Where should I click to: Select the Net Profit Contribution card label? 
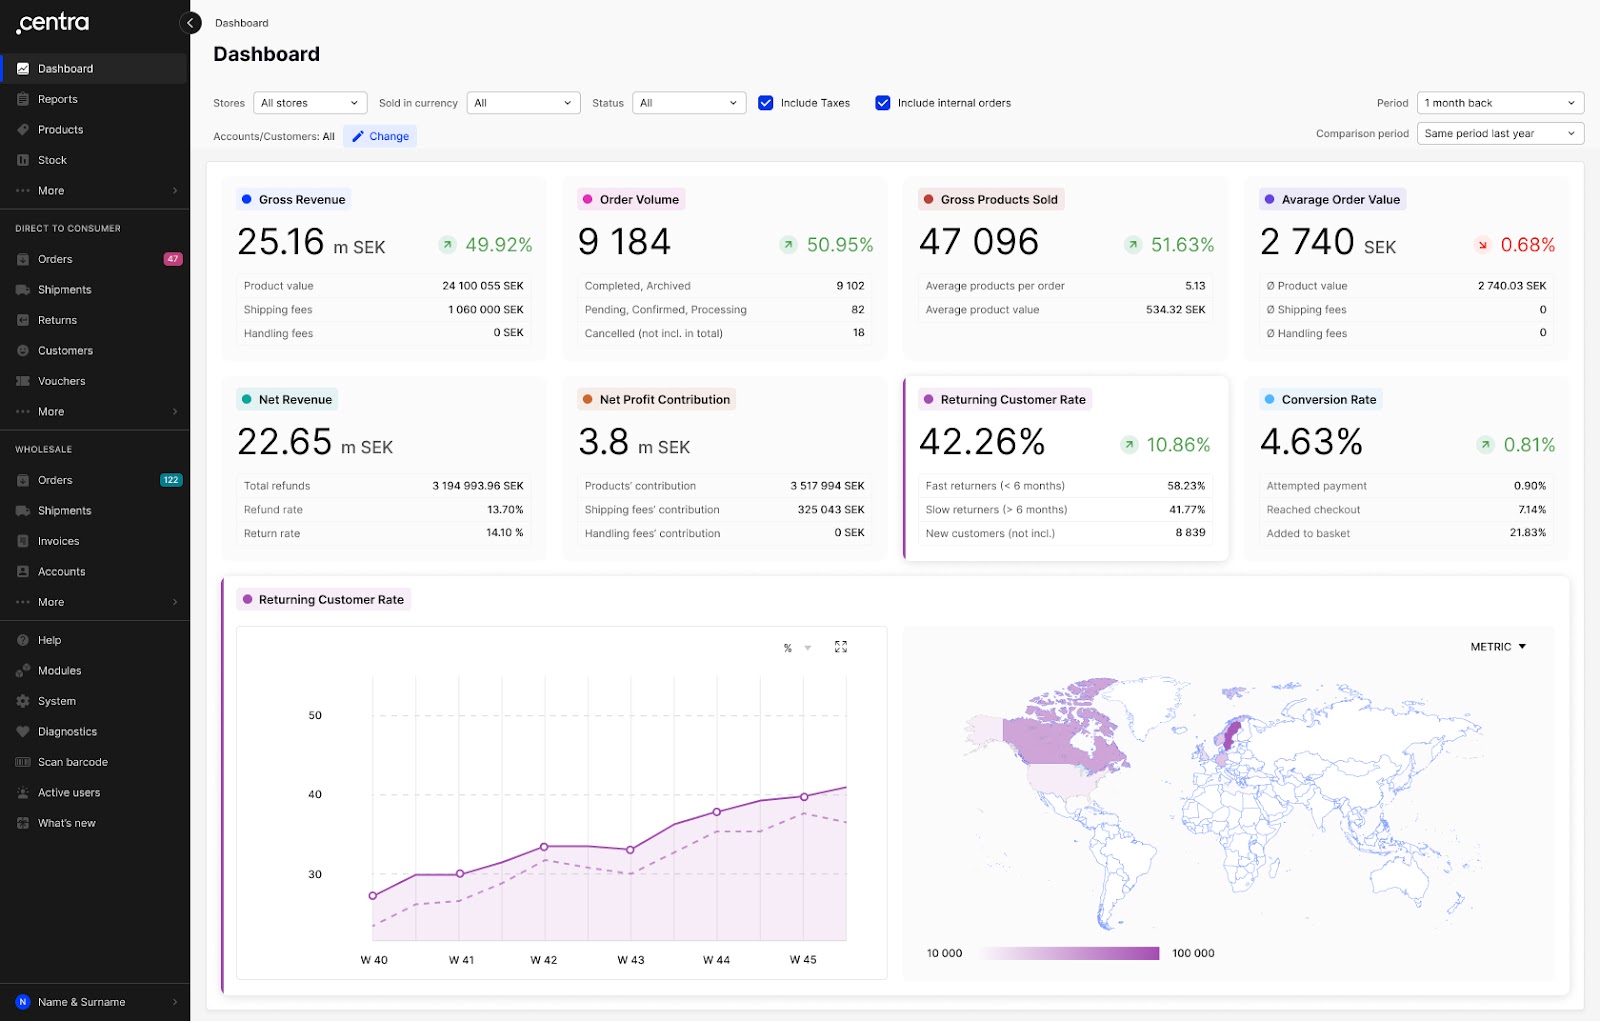click(x=657, y=400)
